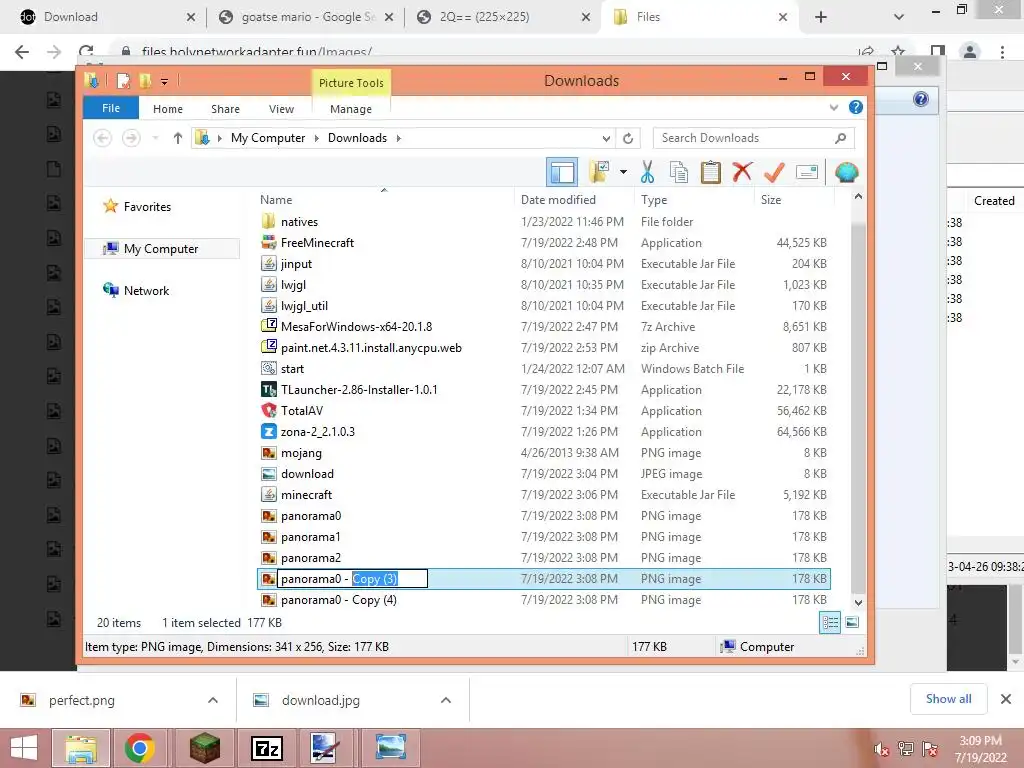This screenshot has width=1024, height=768.
Task: Click Show all downloads button
Action: click(x=948, y=699)
